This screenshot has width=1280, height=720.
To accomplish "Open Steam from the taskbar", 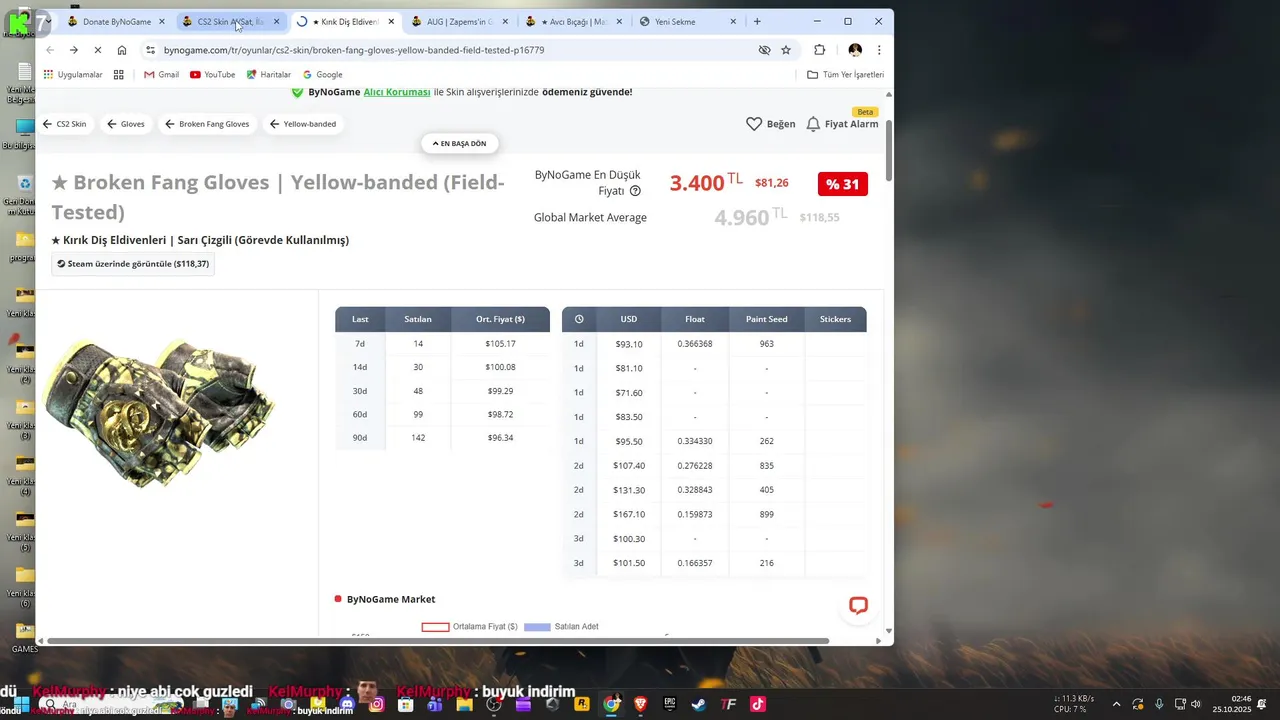I will click(698, 704).
